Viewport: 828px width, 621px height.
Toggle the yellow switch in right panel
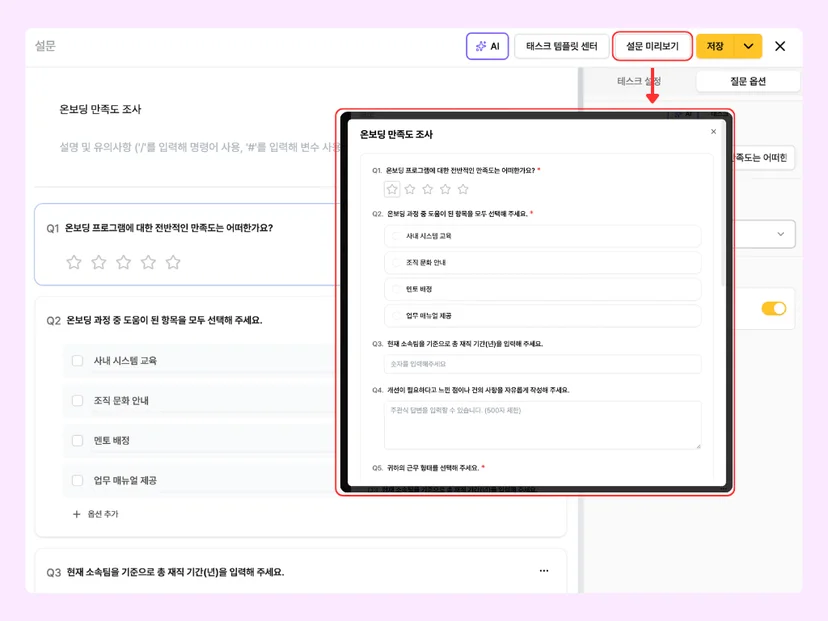tap(774, 308)
